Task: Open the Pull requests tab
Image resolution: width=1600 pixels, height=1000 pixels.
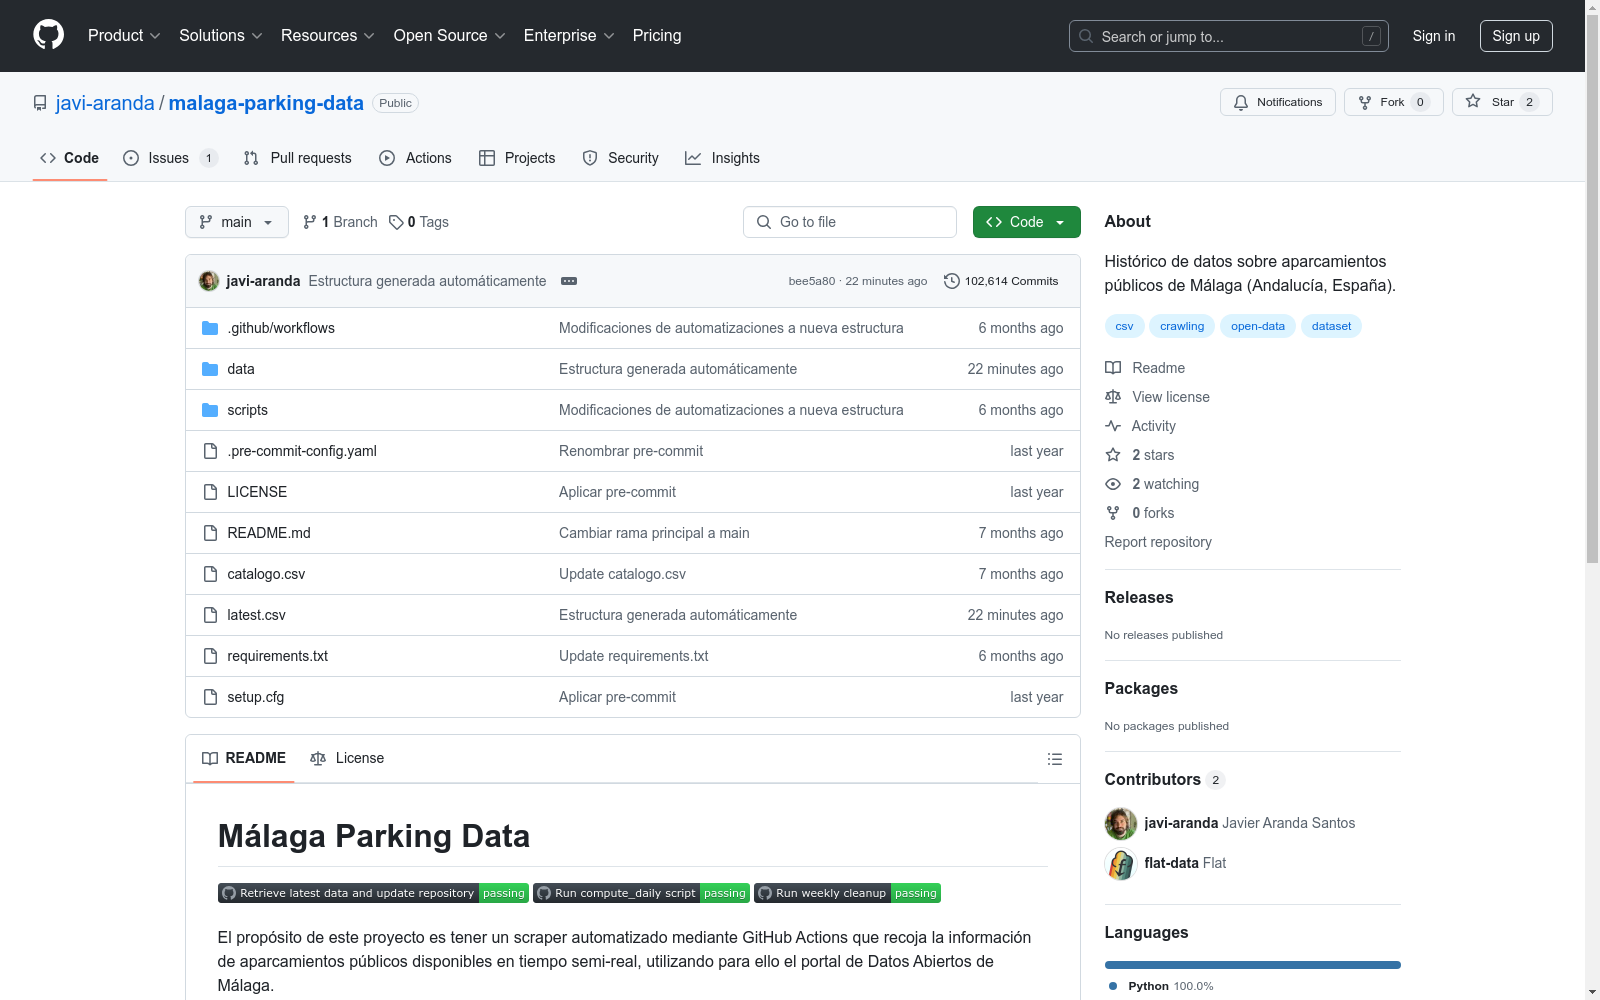Action: (298, 158)
